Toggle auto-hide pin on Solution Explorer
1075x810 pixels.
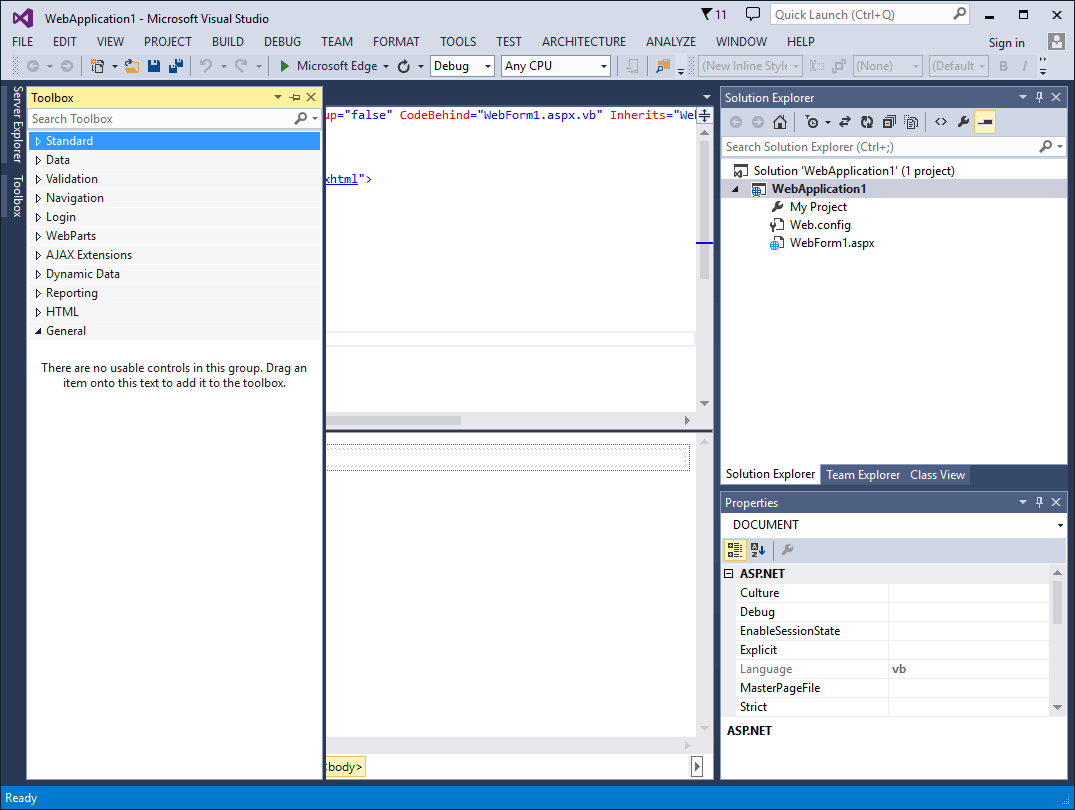point(1039,97)
